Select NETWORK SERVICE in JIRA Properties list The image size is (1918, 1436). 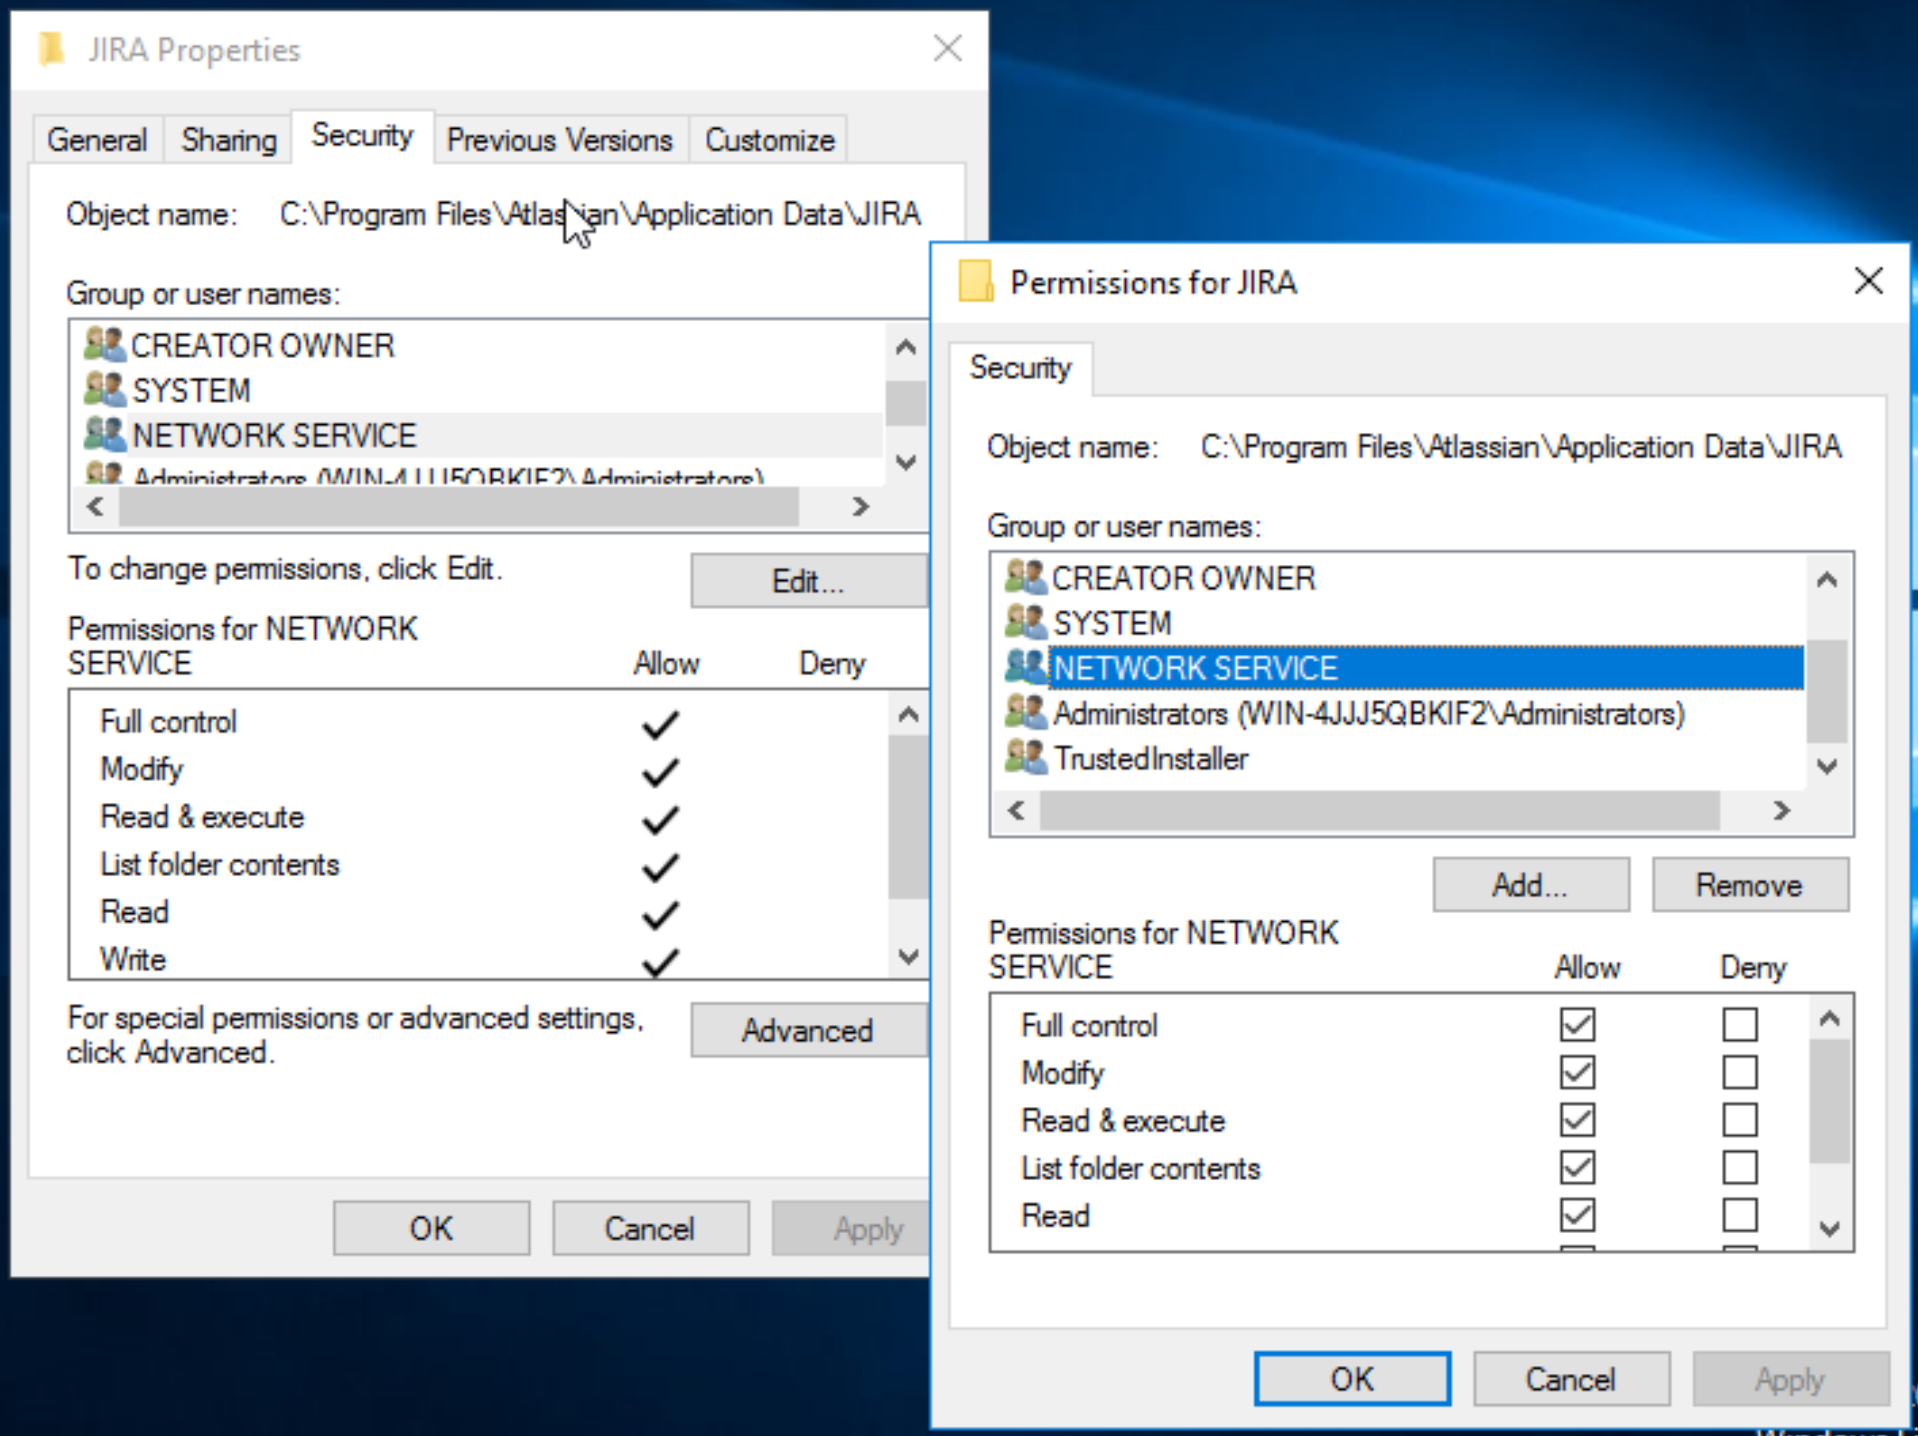[x=481, y=434]
